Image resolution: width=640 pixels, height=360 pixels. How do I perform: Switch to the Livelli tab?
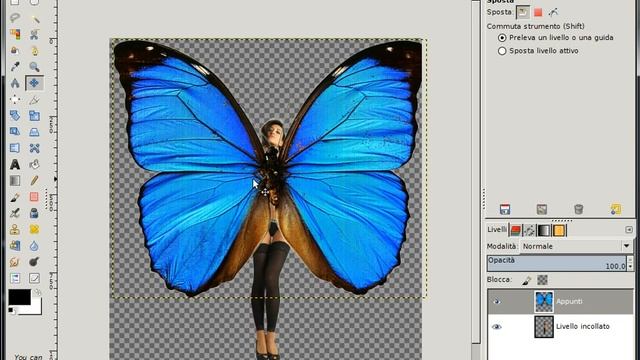[497, 229]
